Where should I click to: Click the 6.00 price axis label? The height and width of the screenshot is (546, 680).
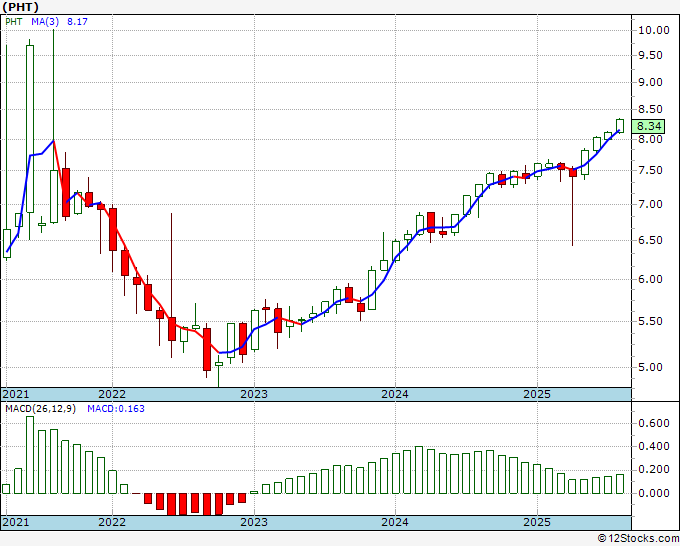650,279
